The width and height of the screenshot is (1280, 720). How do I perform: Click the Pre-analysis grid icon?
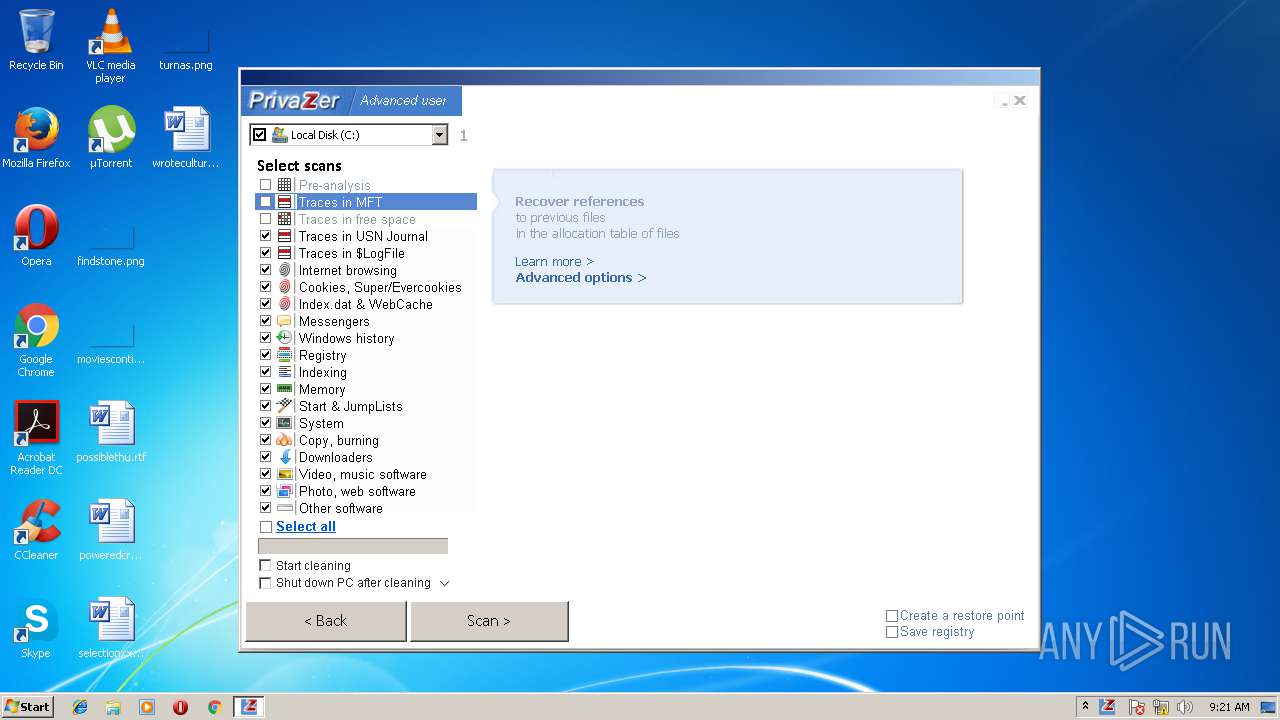coord(284,185)
